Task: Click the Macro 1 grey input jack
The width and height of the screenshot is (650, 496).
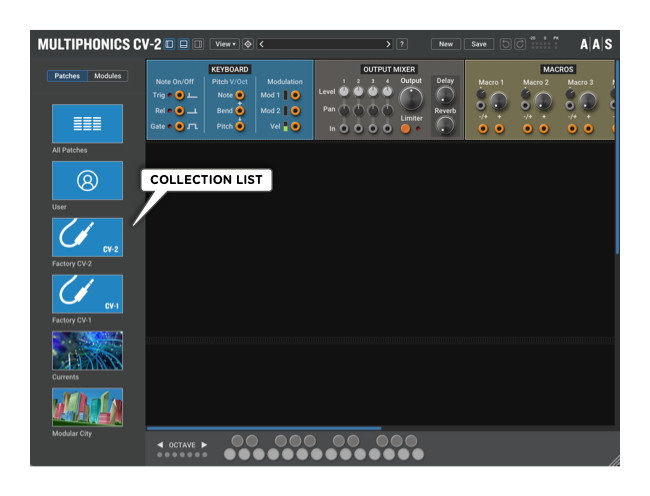Action: pos(481,105)
